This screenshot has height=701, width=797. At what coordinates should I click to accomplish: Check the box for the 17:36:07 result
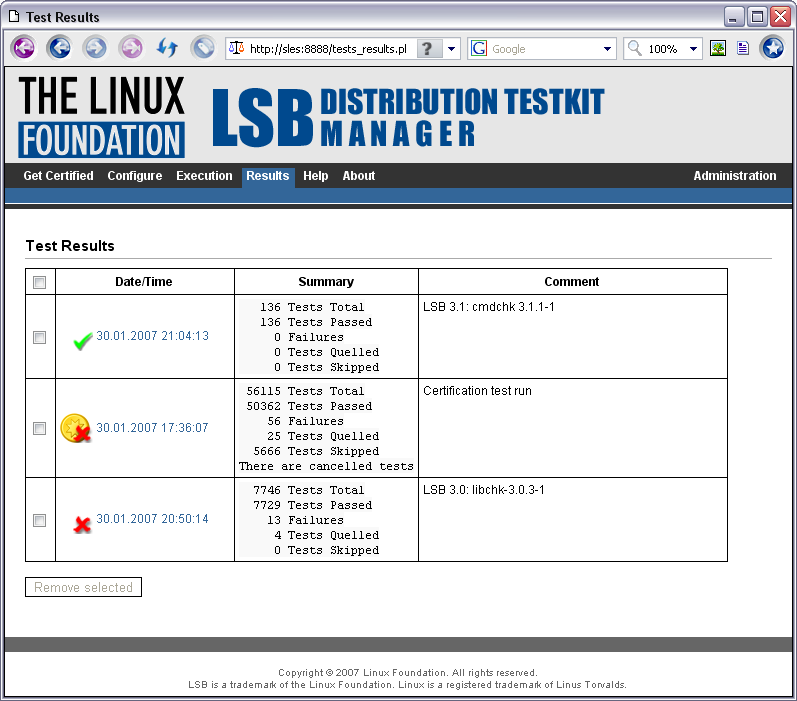coord(40,429)
